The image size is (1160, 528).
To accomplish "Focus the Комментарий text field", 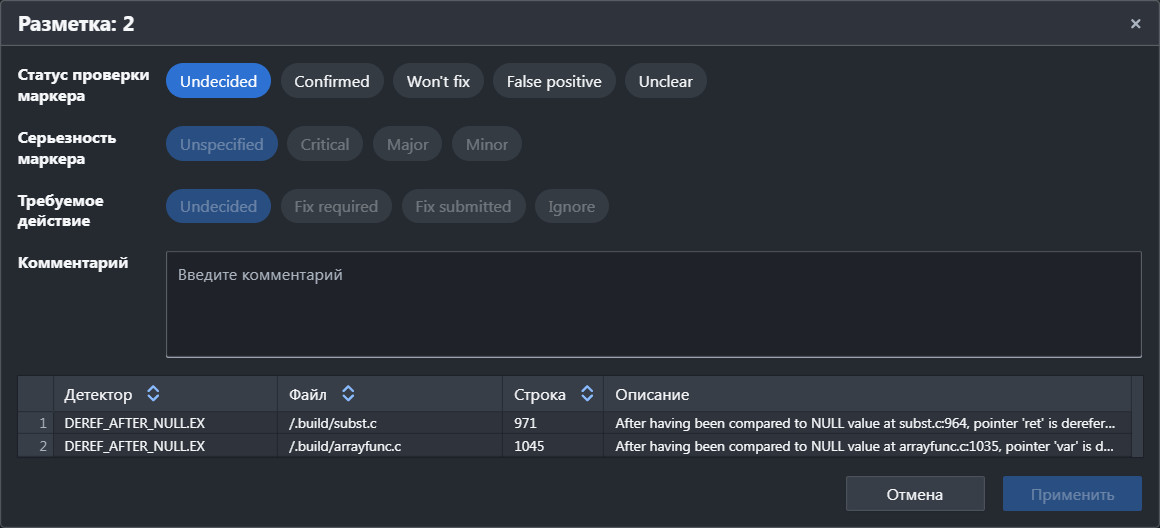I will (x=653, y=304).
